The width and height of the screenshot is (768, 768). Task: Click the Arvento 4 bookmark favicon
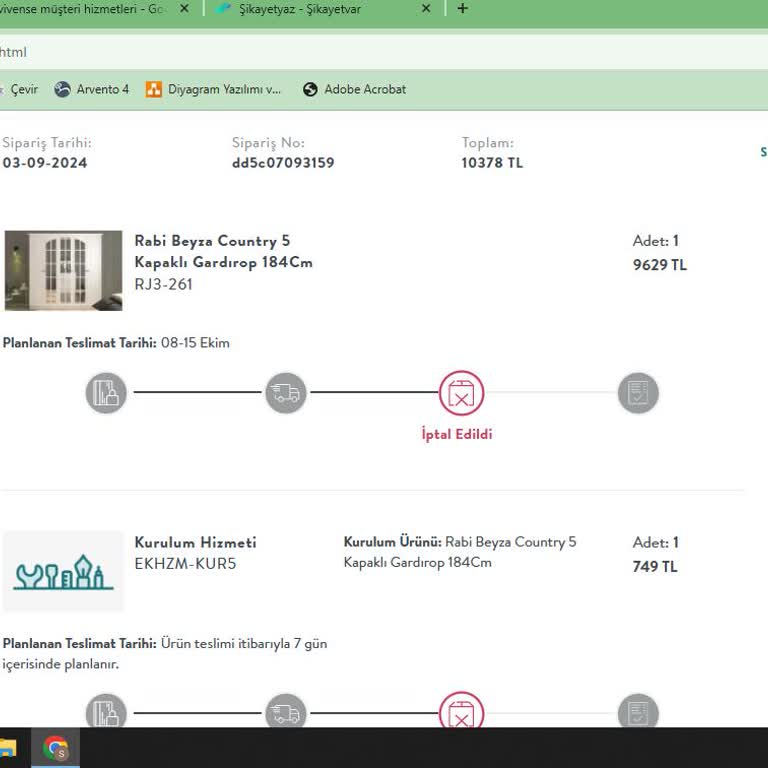click(x=62, y=89)
